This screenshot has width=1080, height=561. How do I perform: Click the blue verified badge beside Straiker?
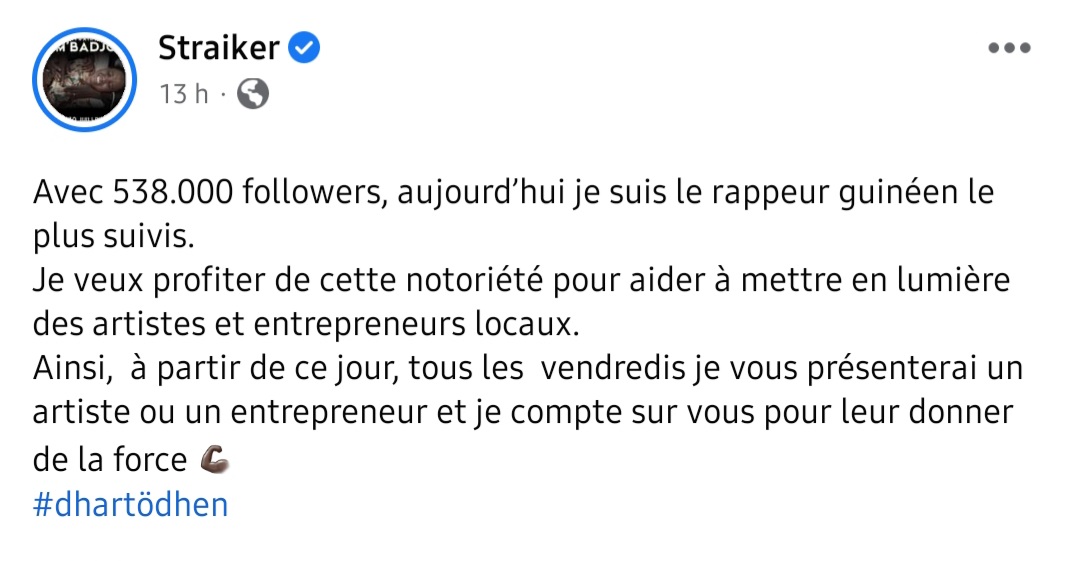303,48
